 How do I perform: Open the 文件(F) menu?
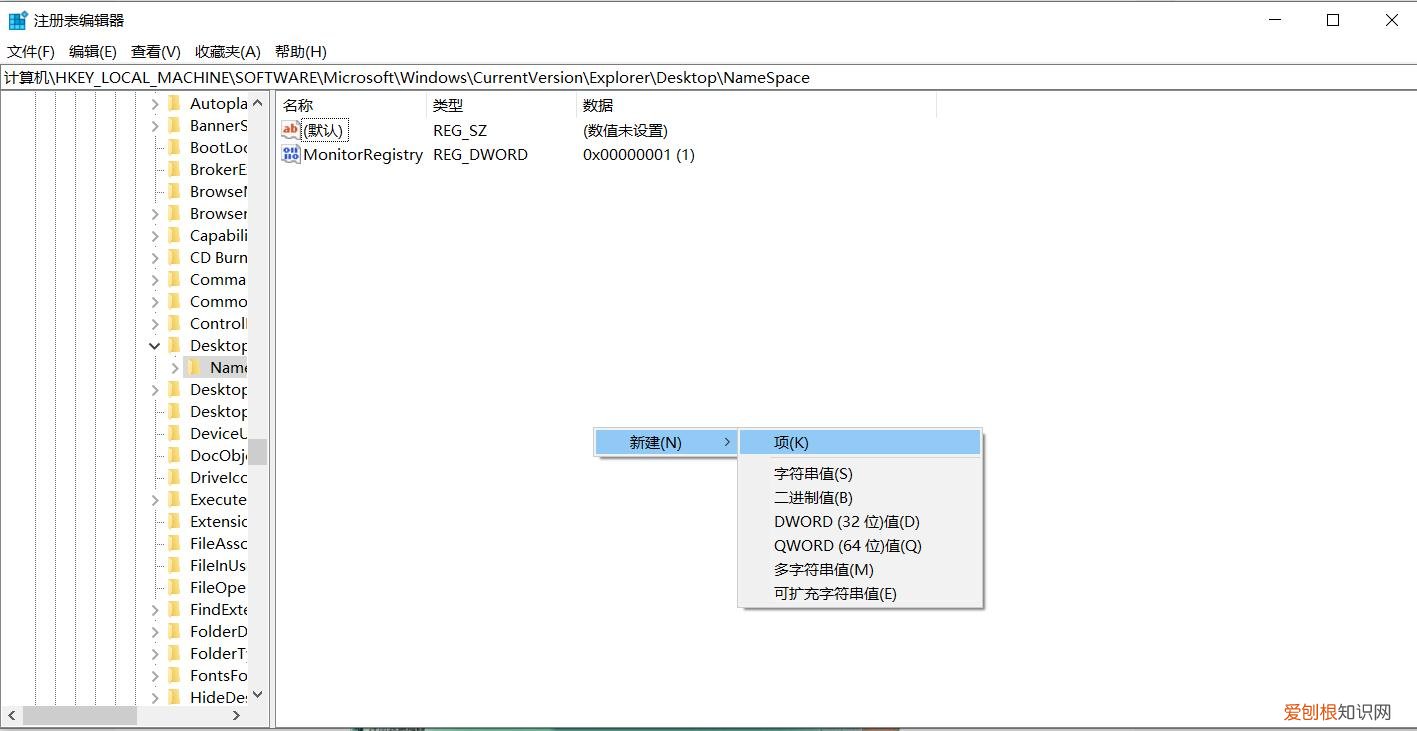(x=31, y=51)
